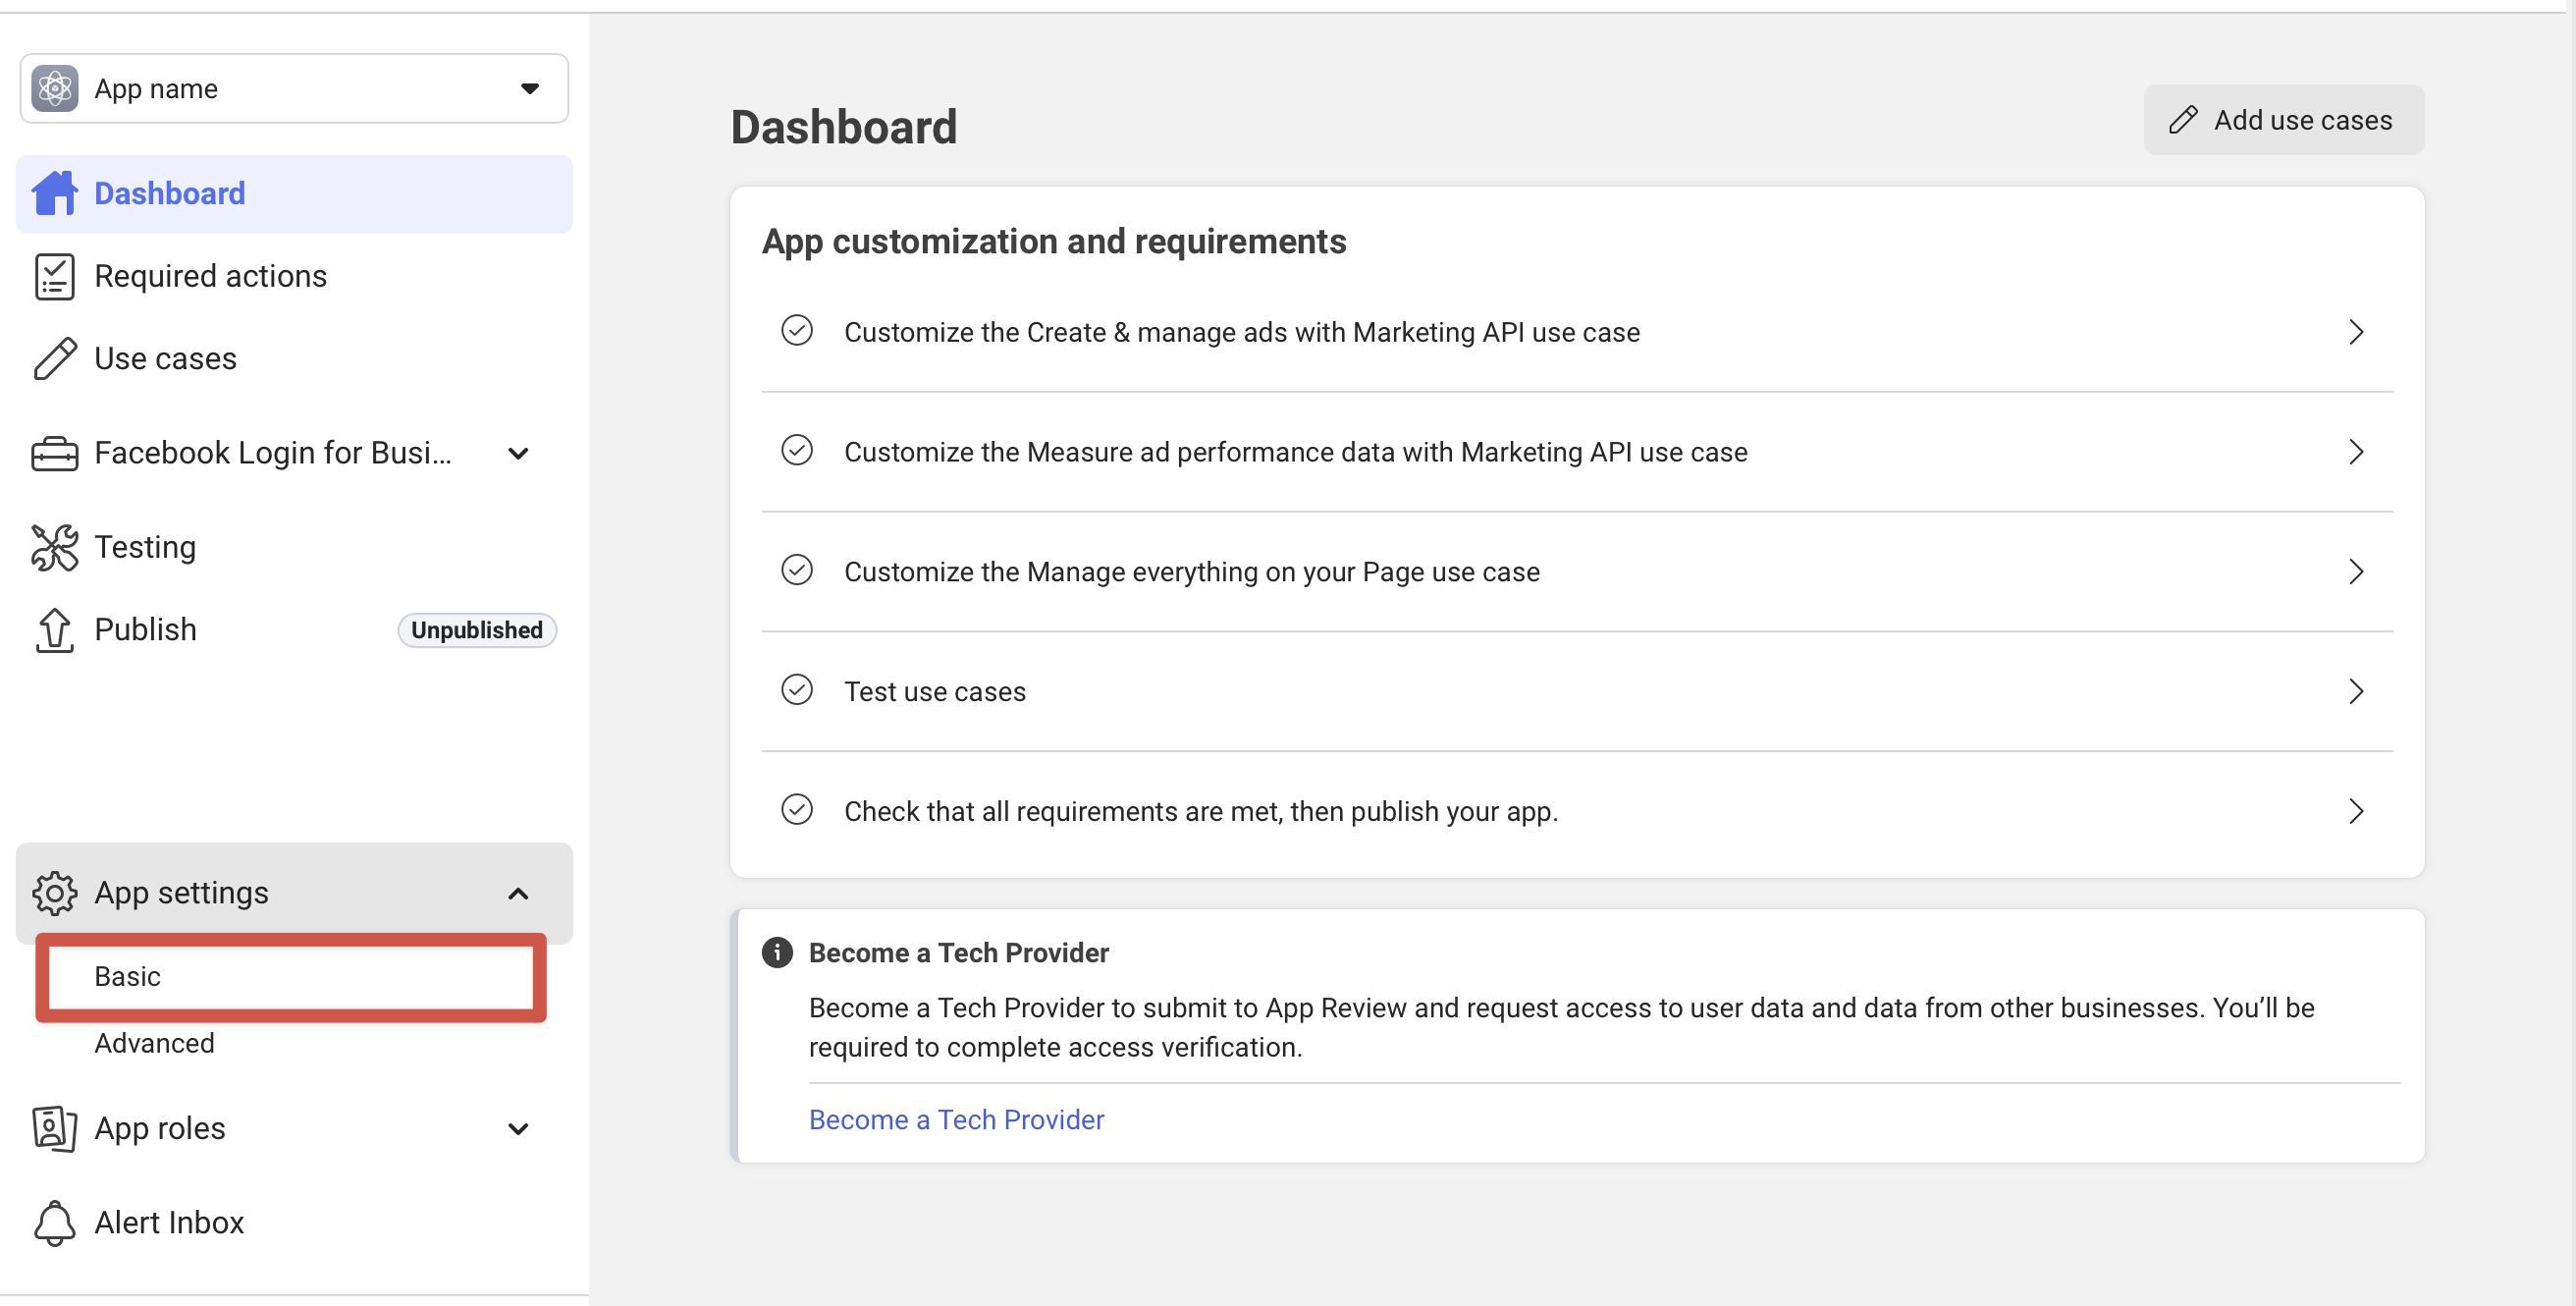Screen dimensions: 2576x1306
Task: Click check circle for publish requirements row
Action: click(x=797, y=809)
